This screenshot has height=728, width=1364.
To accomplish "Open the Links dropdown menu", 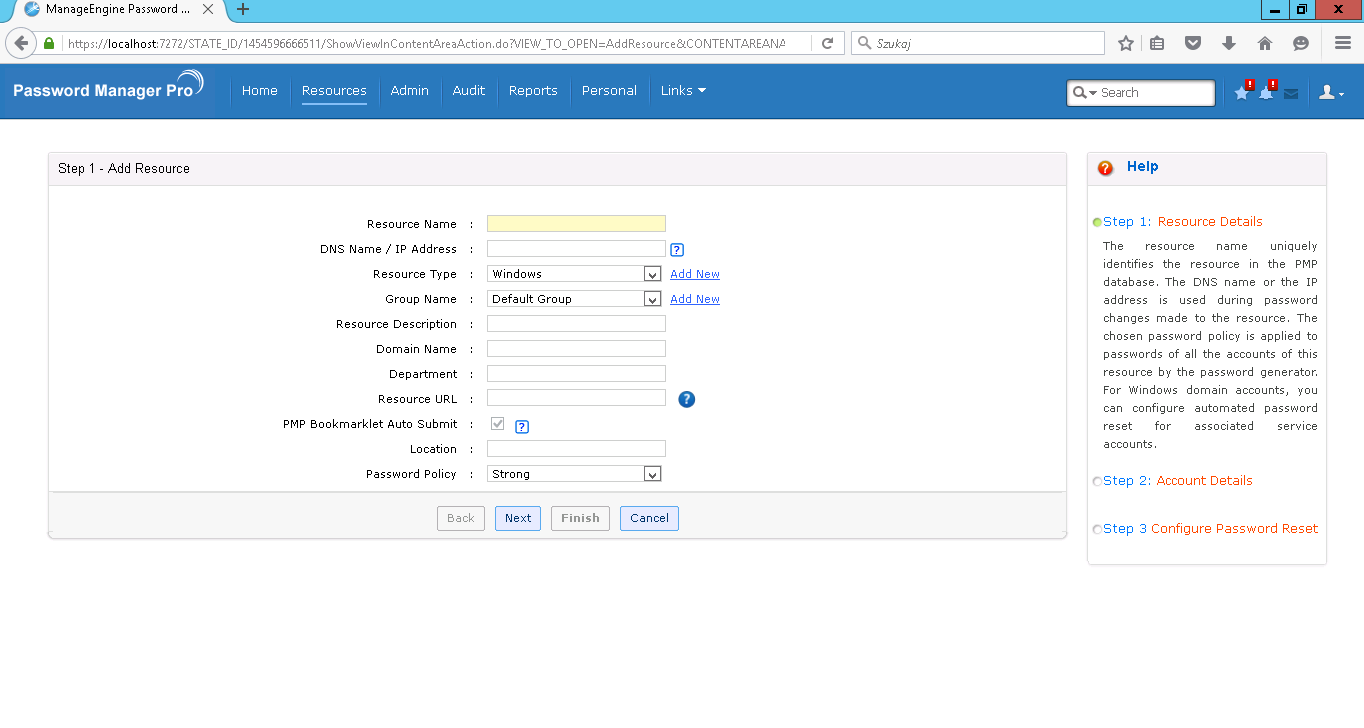I will point(683,91).
